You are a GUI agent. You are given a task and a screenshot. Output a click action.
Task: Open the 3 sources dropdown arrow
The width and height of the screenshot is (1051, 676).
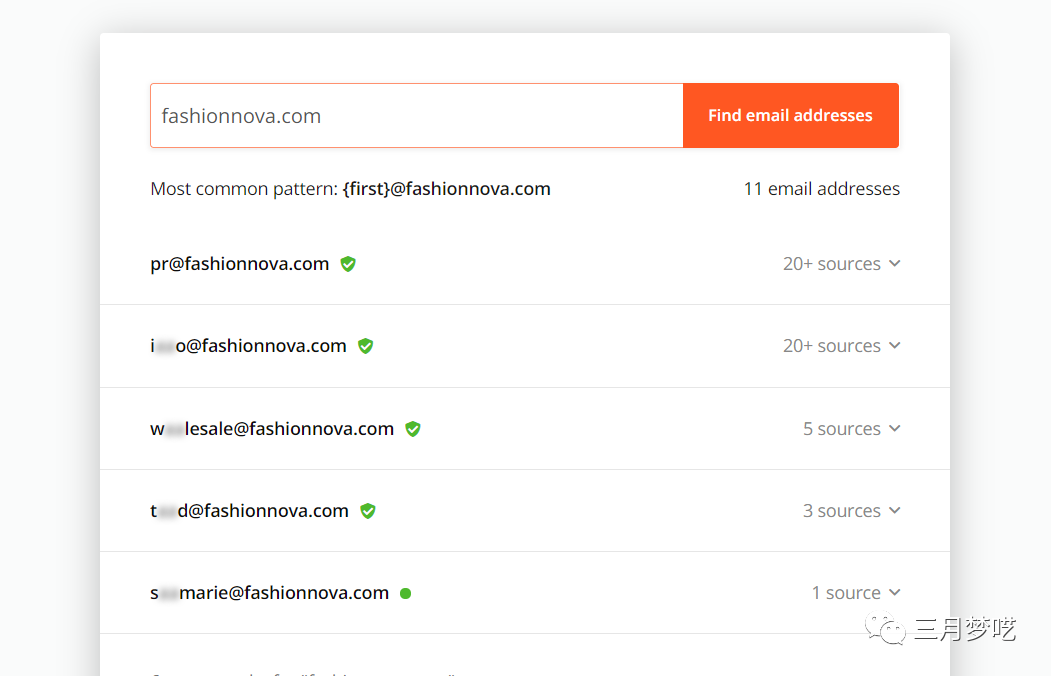tap(895, 511)
